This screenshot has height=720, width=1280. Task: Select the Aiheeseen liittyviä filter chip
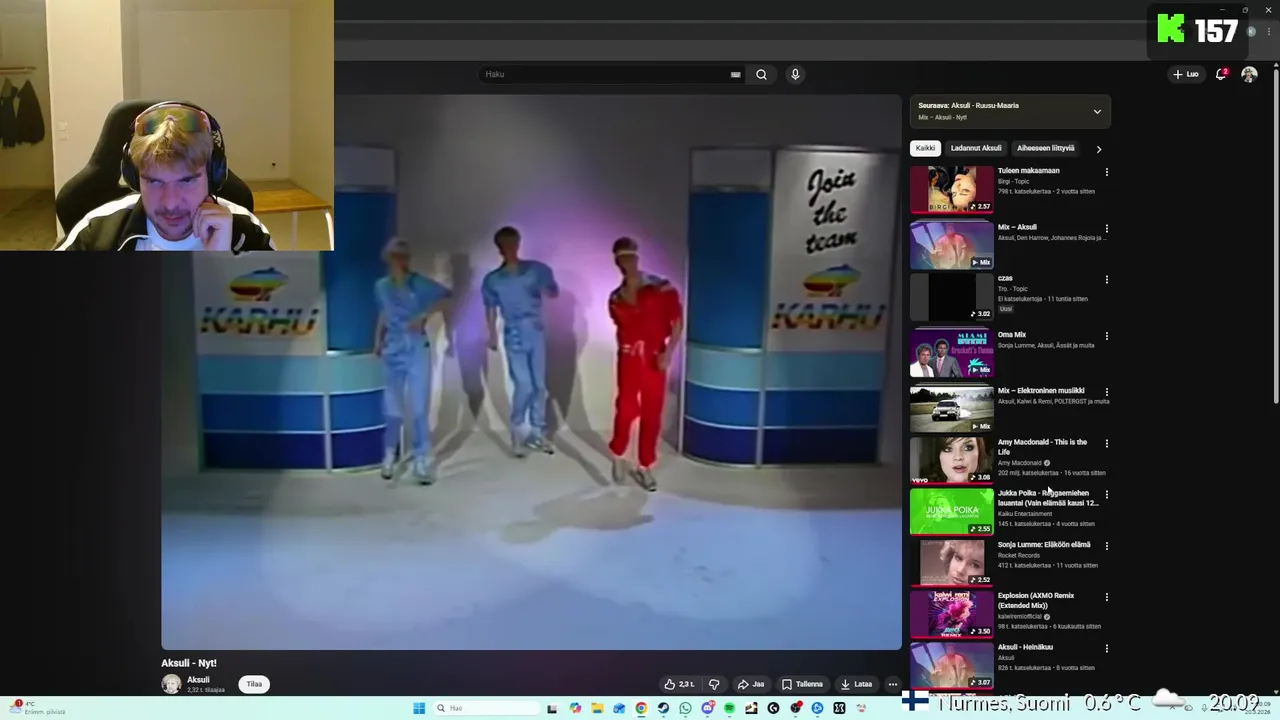coord(1046,148)
